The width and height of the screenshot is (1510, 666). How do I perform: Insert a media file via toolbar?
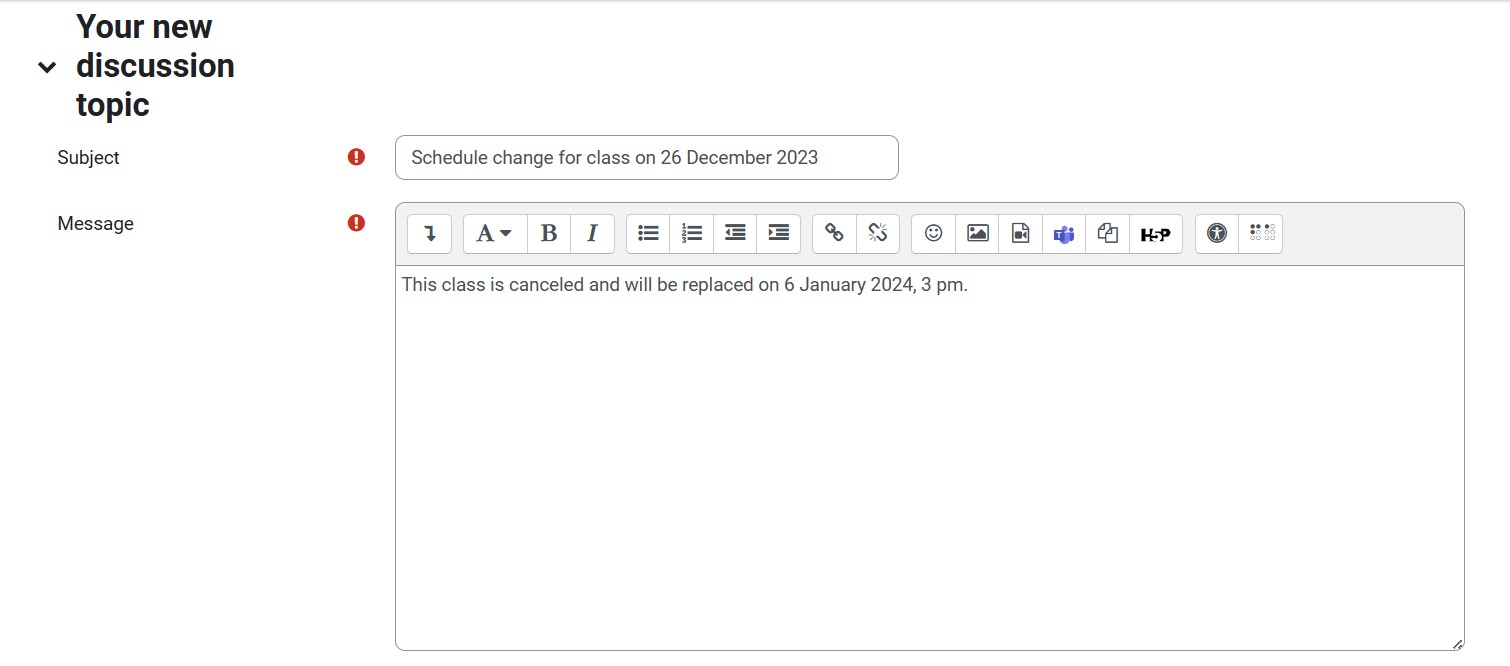1020,234
